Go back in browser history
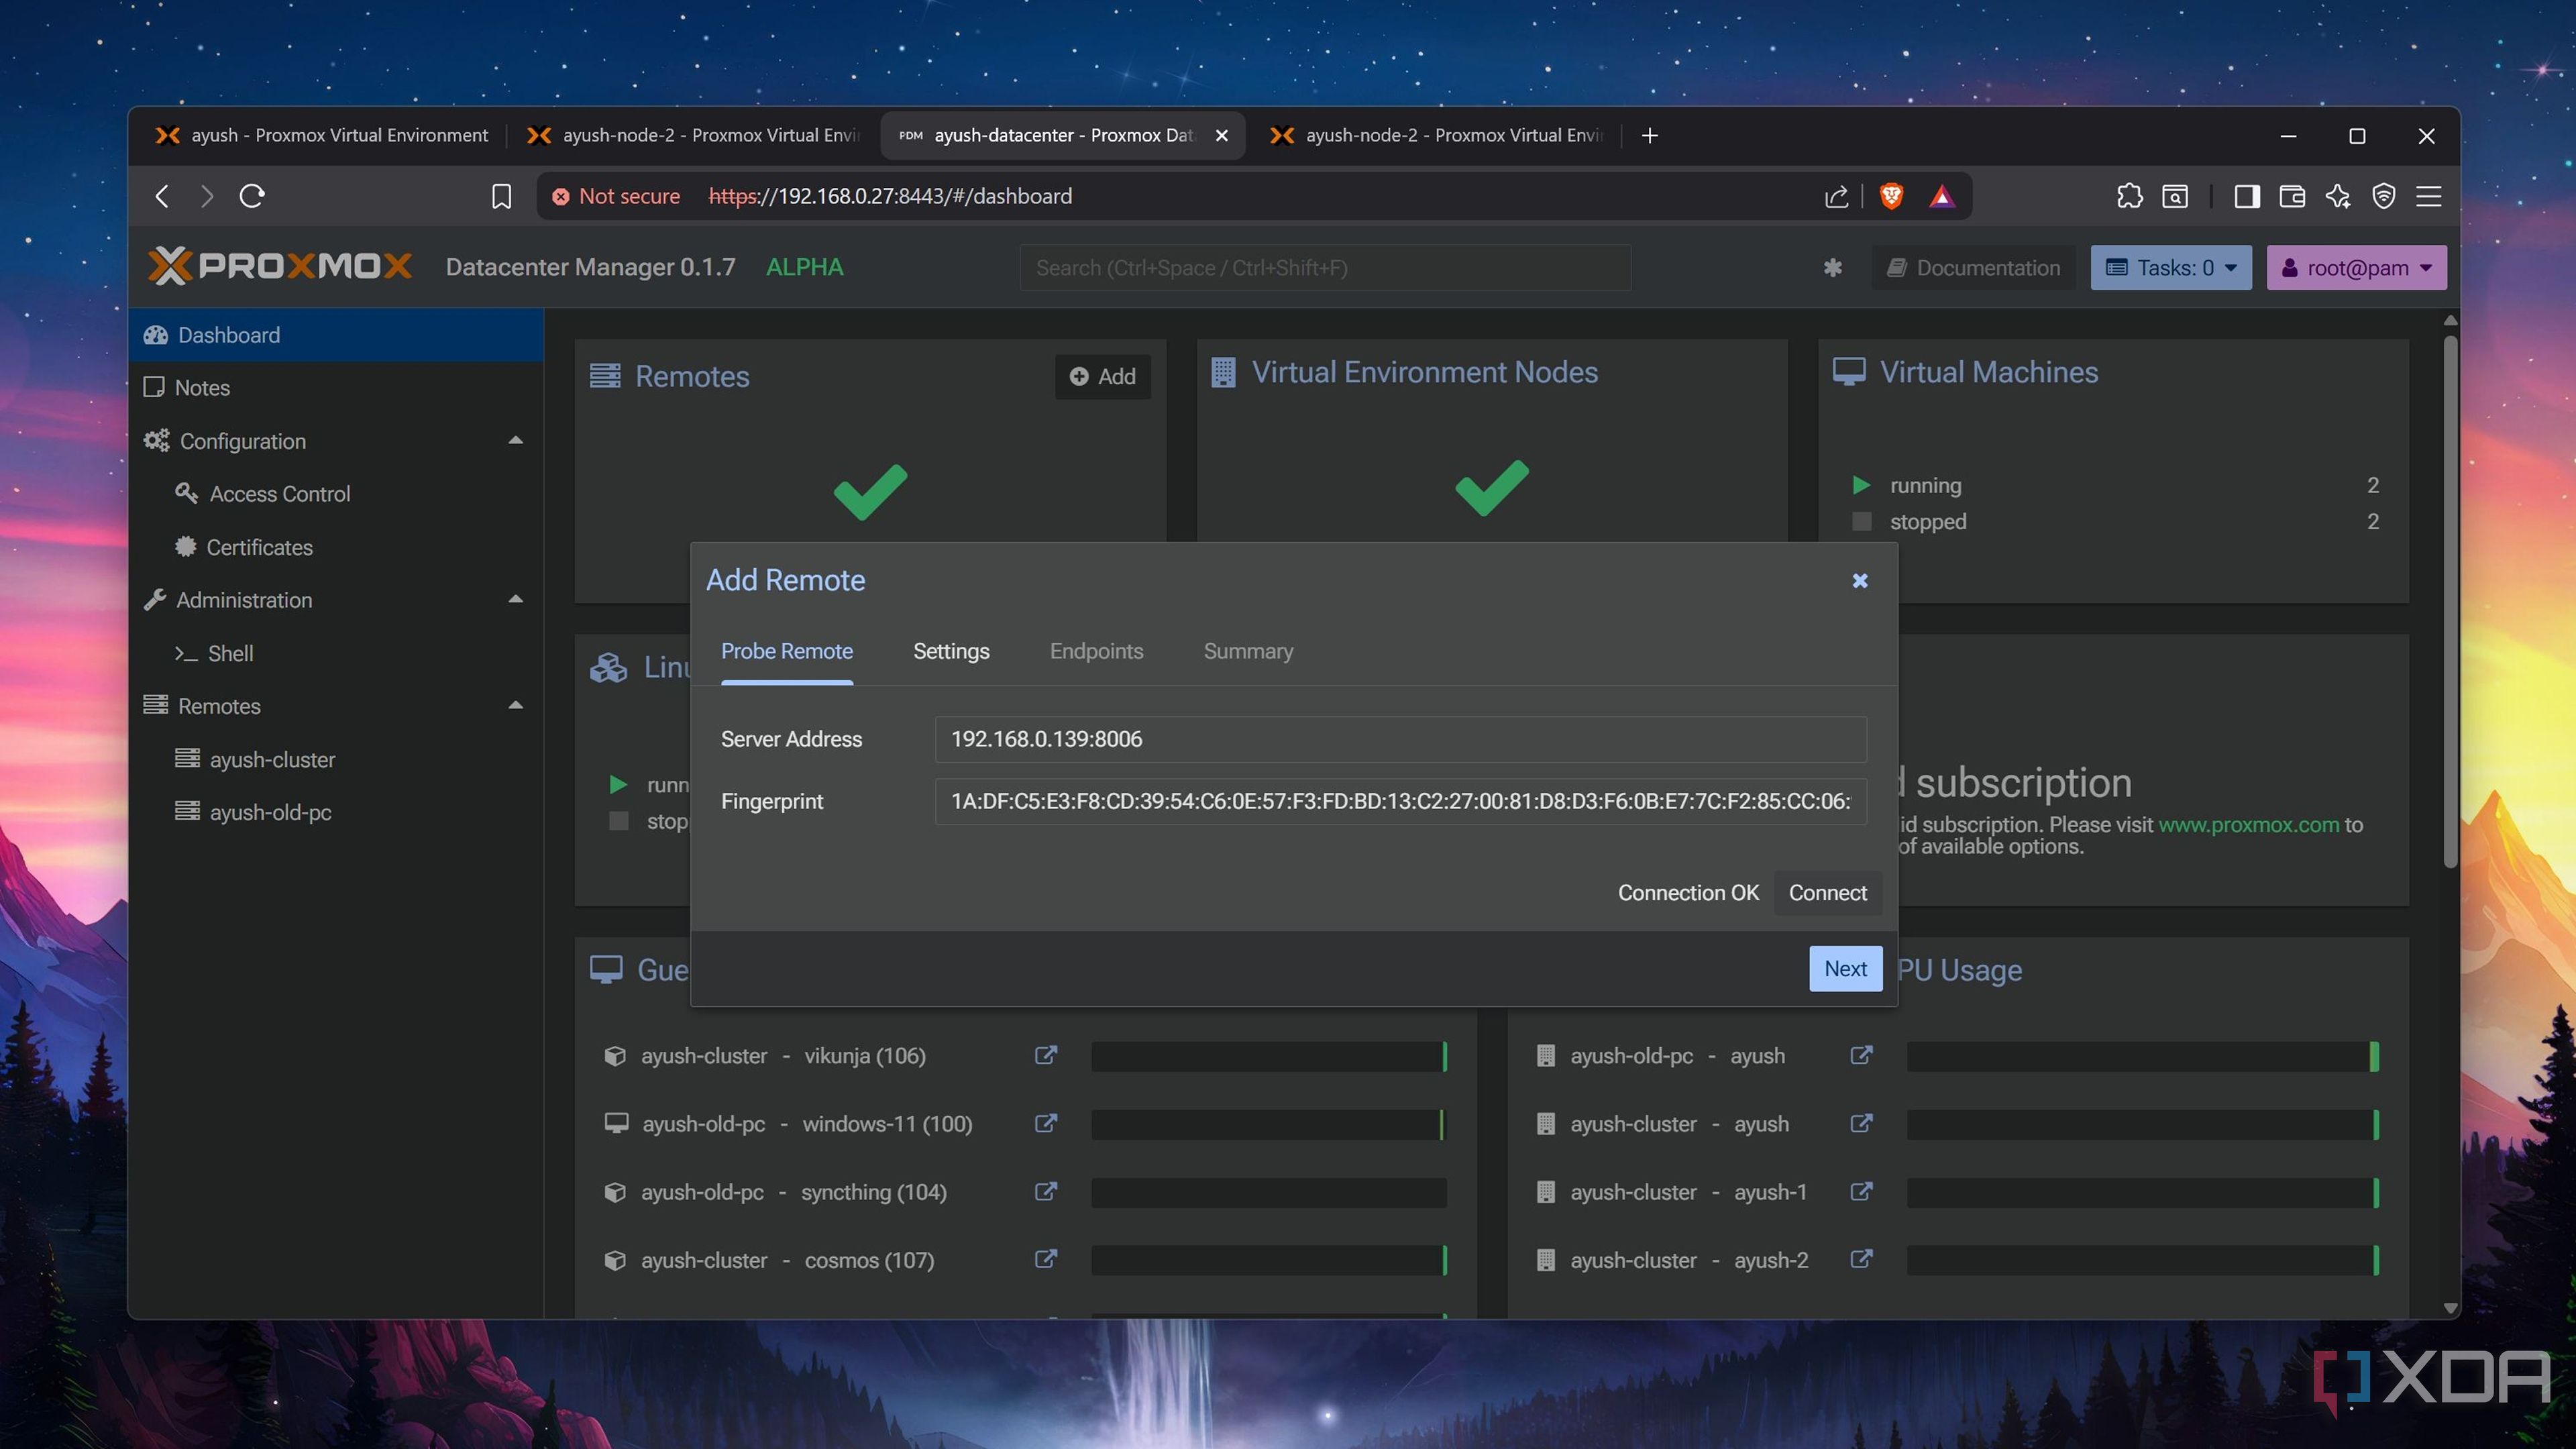This screenshot has height=1449, width=2576. [162, 196]
